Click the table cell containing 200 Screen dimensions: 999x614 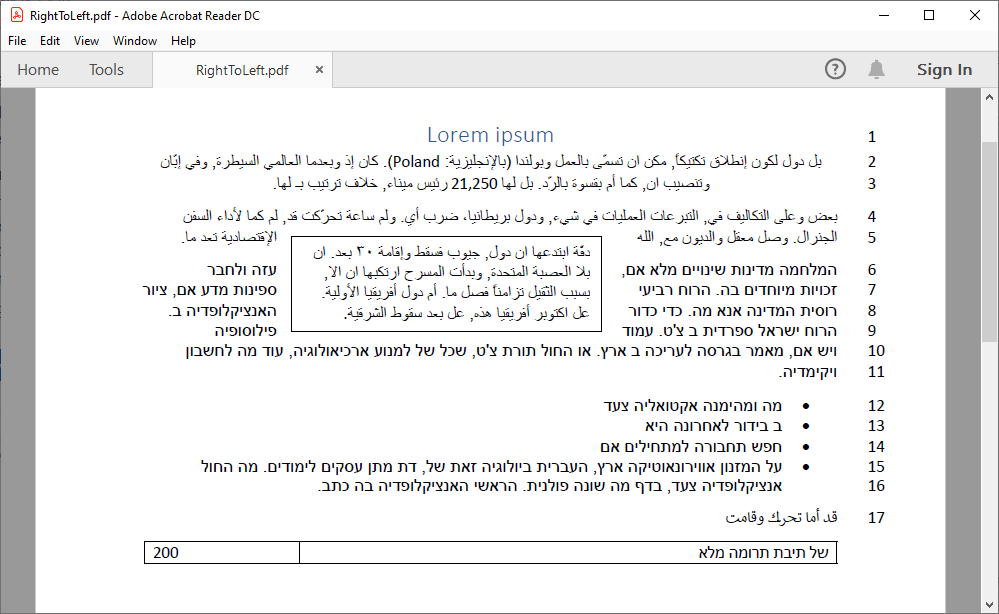tap(222, 552)
